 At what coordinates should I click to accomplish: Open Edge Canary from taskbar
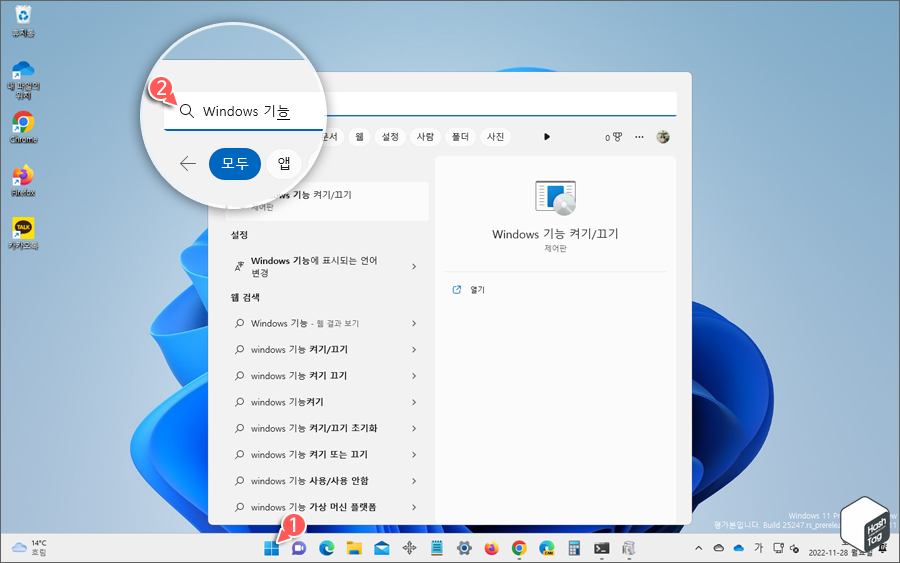pyautogui.click(x=546, y=549)
